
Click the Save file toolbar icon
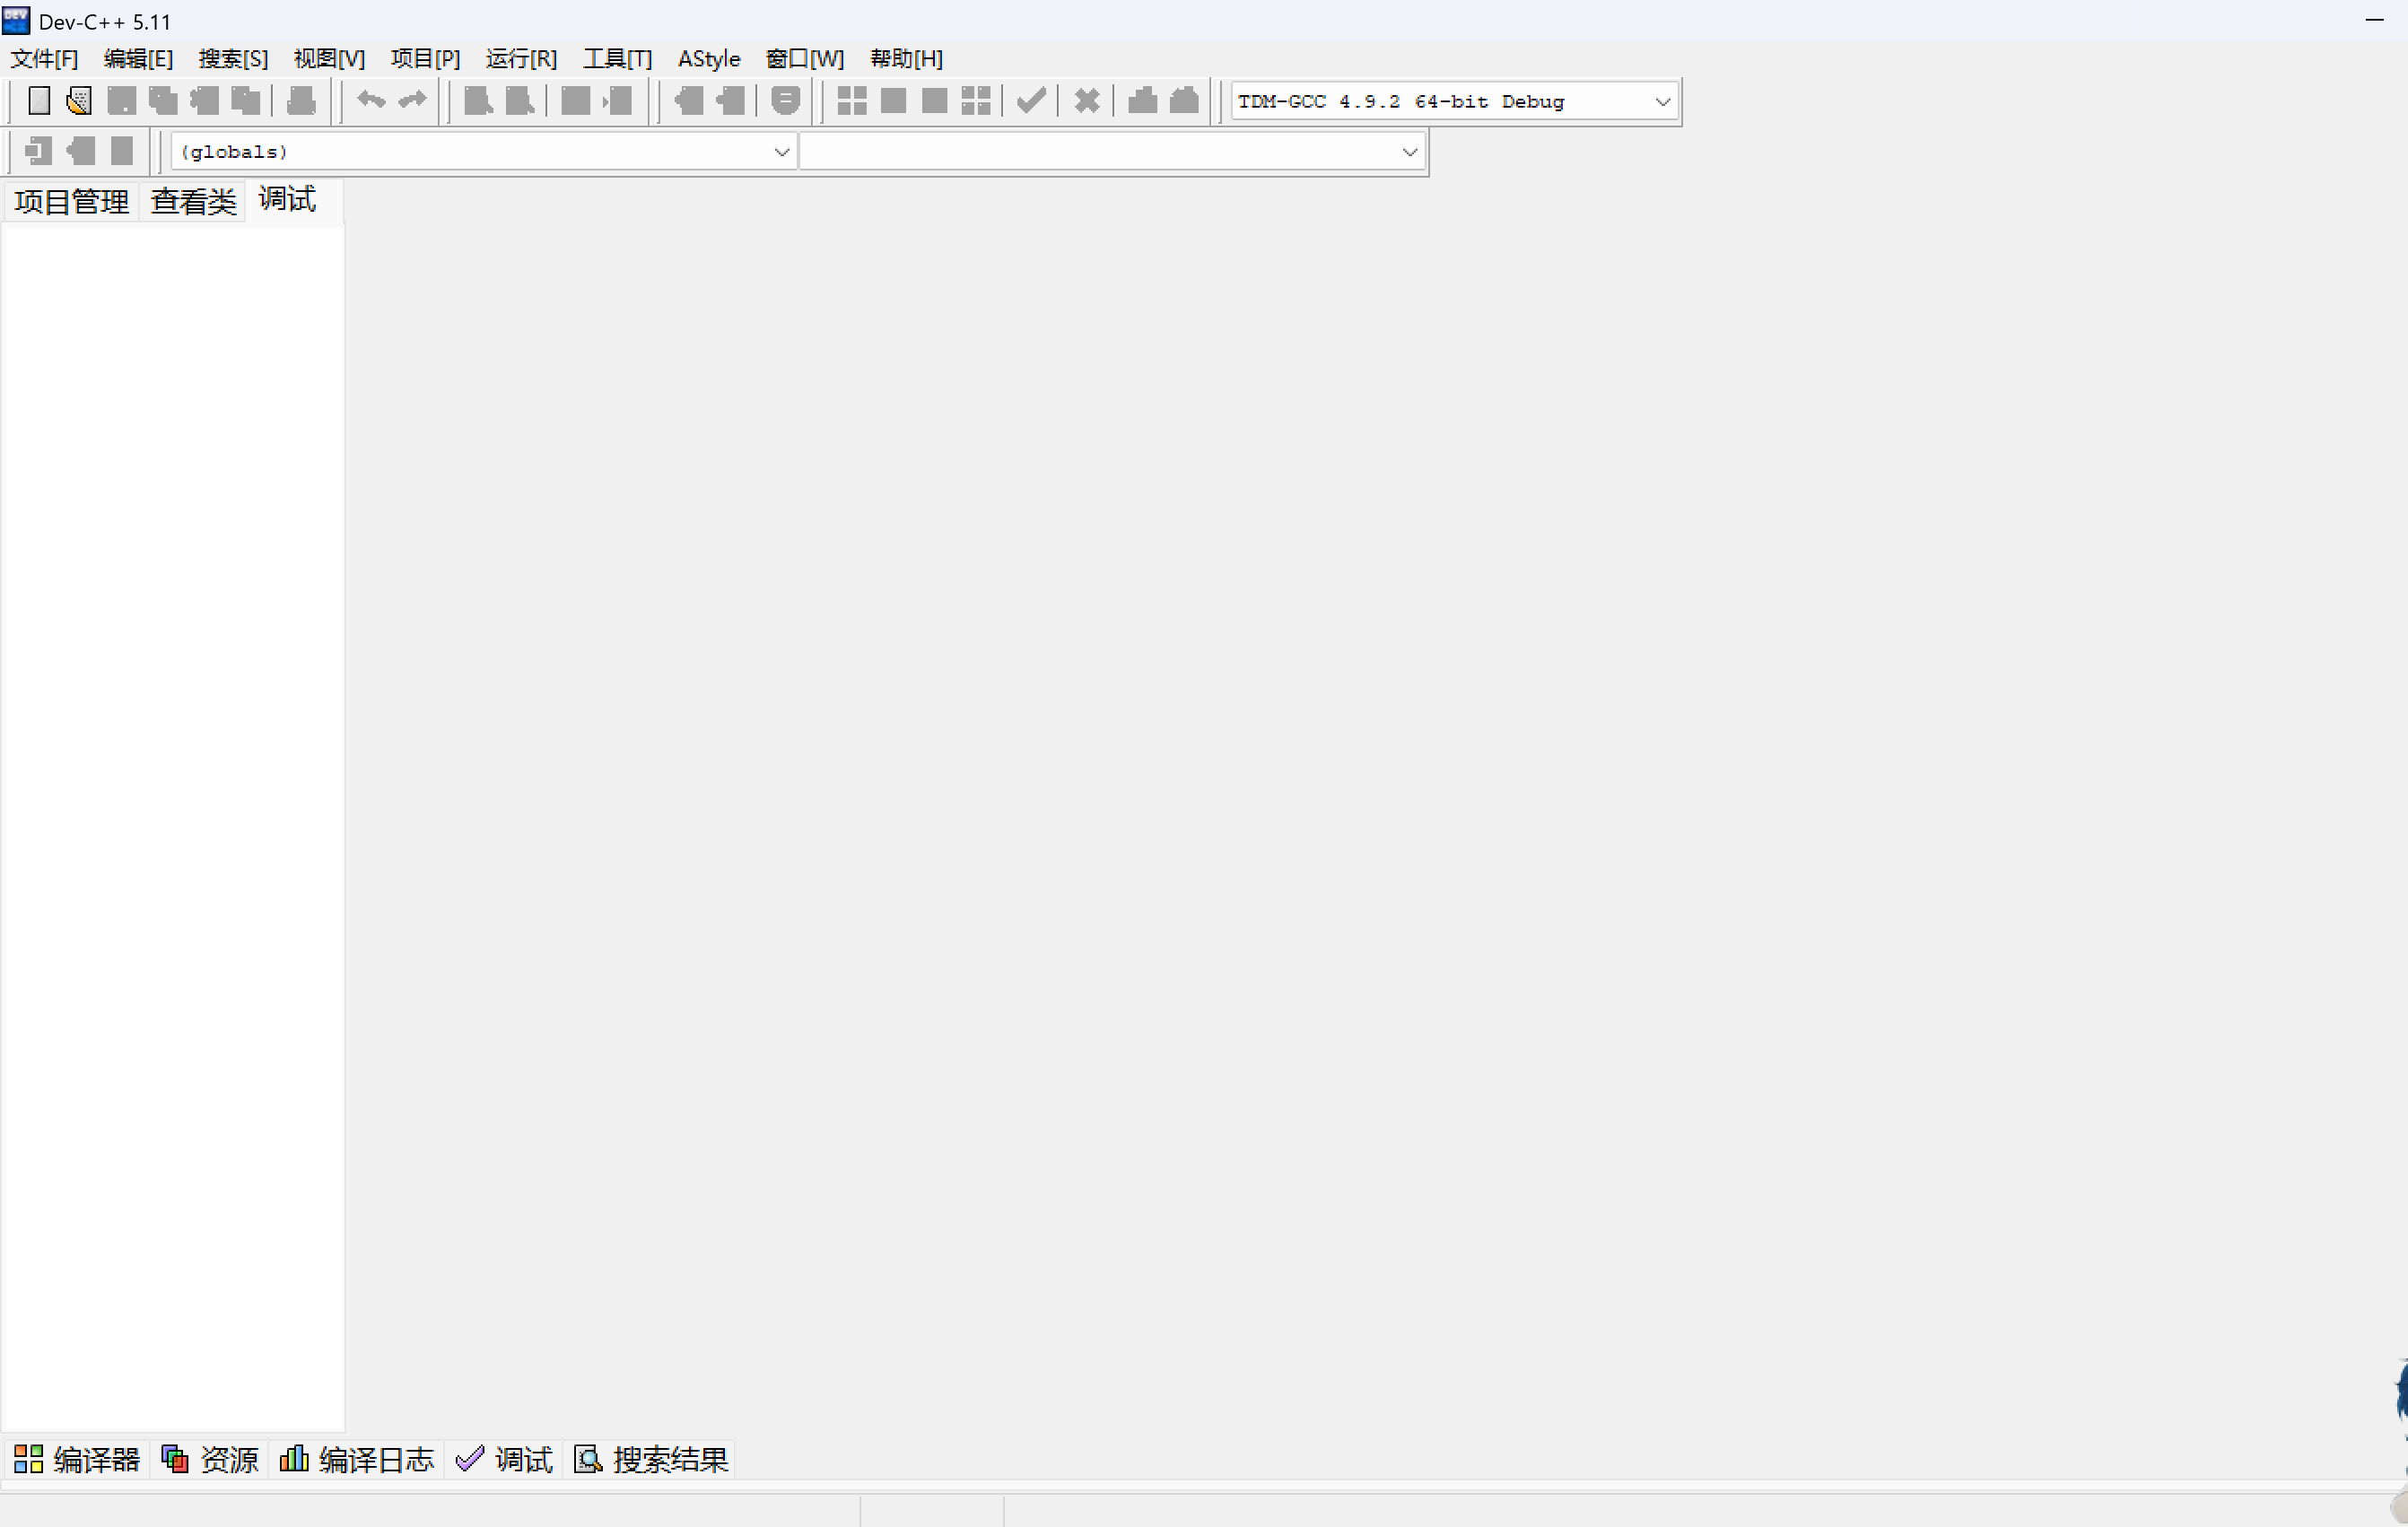tap(121, 101)
